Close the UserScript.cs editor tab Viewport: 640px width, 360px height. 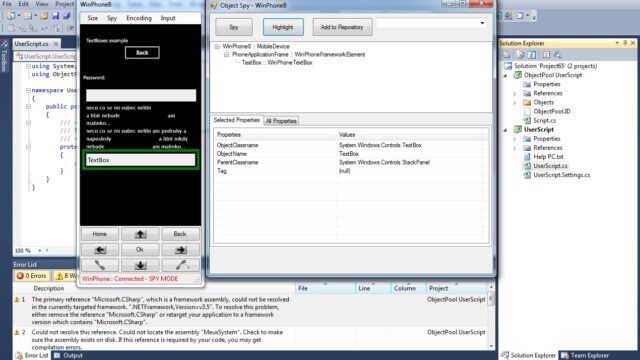tap(56, 44)
